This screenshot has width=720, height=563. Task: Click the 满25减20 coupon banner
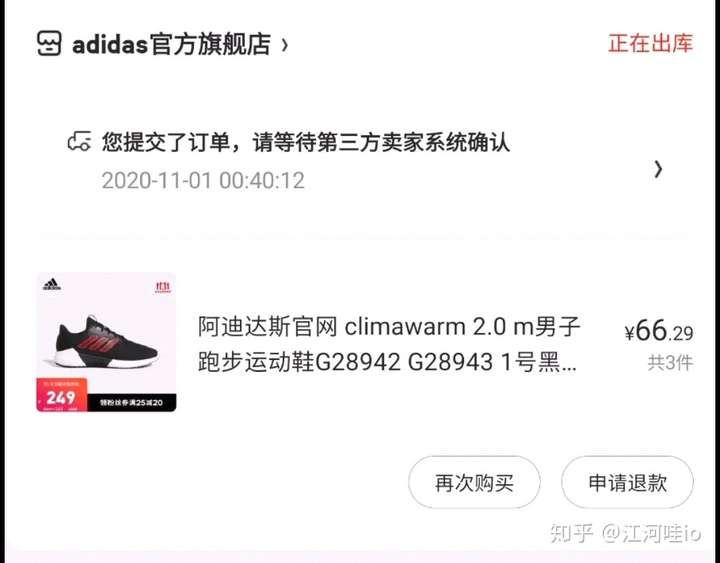(131, 403)
